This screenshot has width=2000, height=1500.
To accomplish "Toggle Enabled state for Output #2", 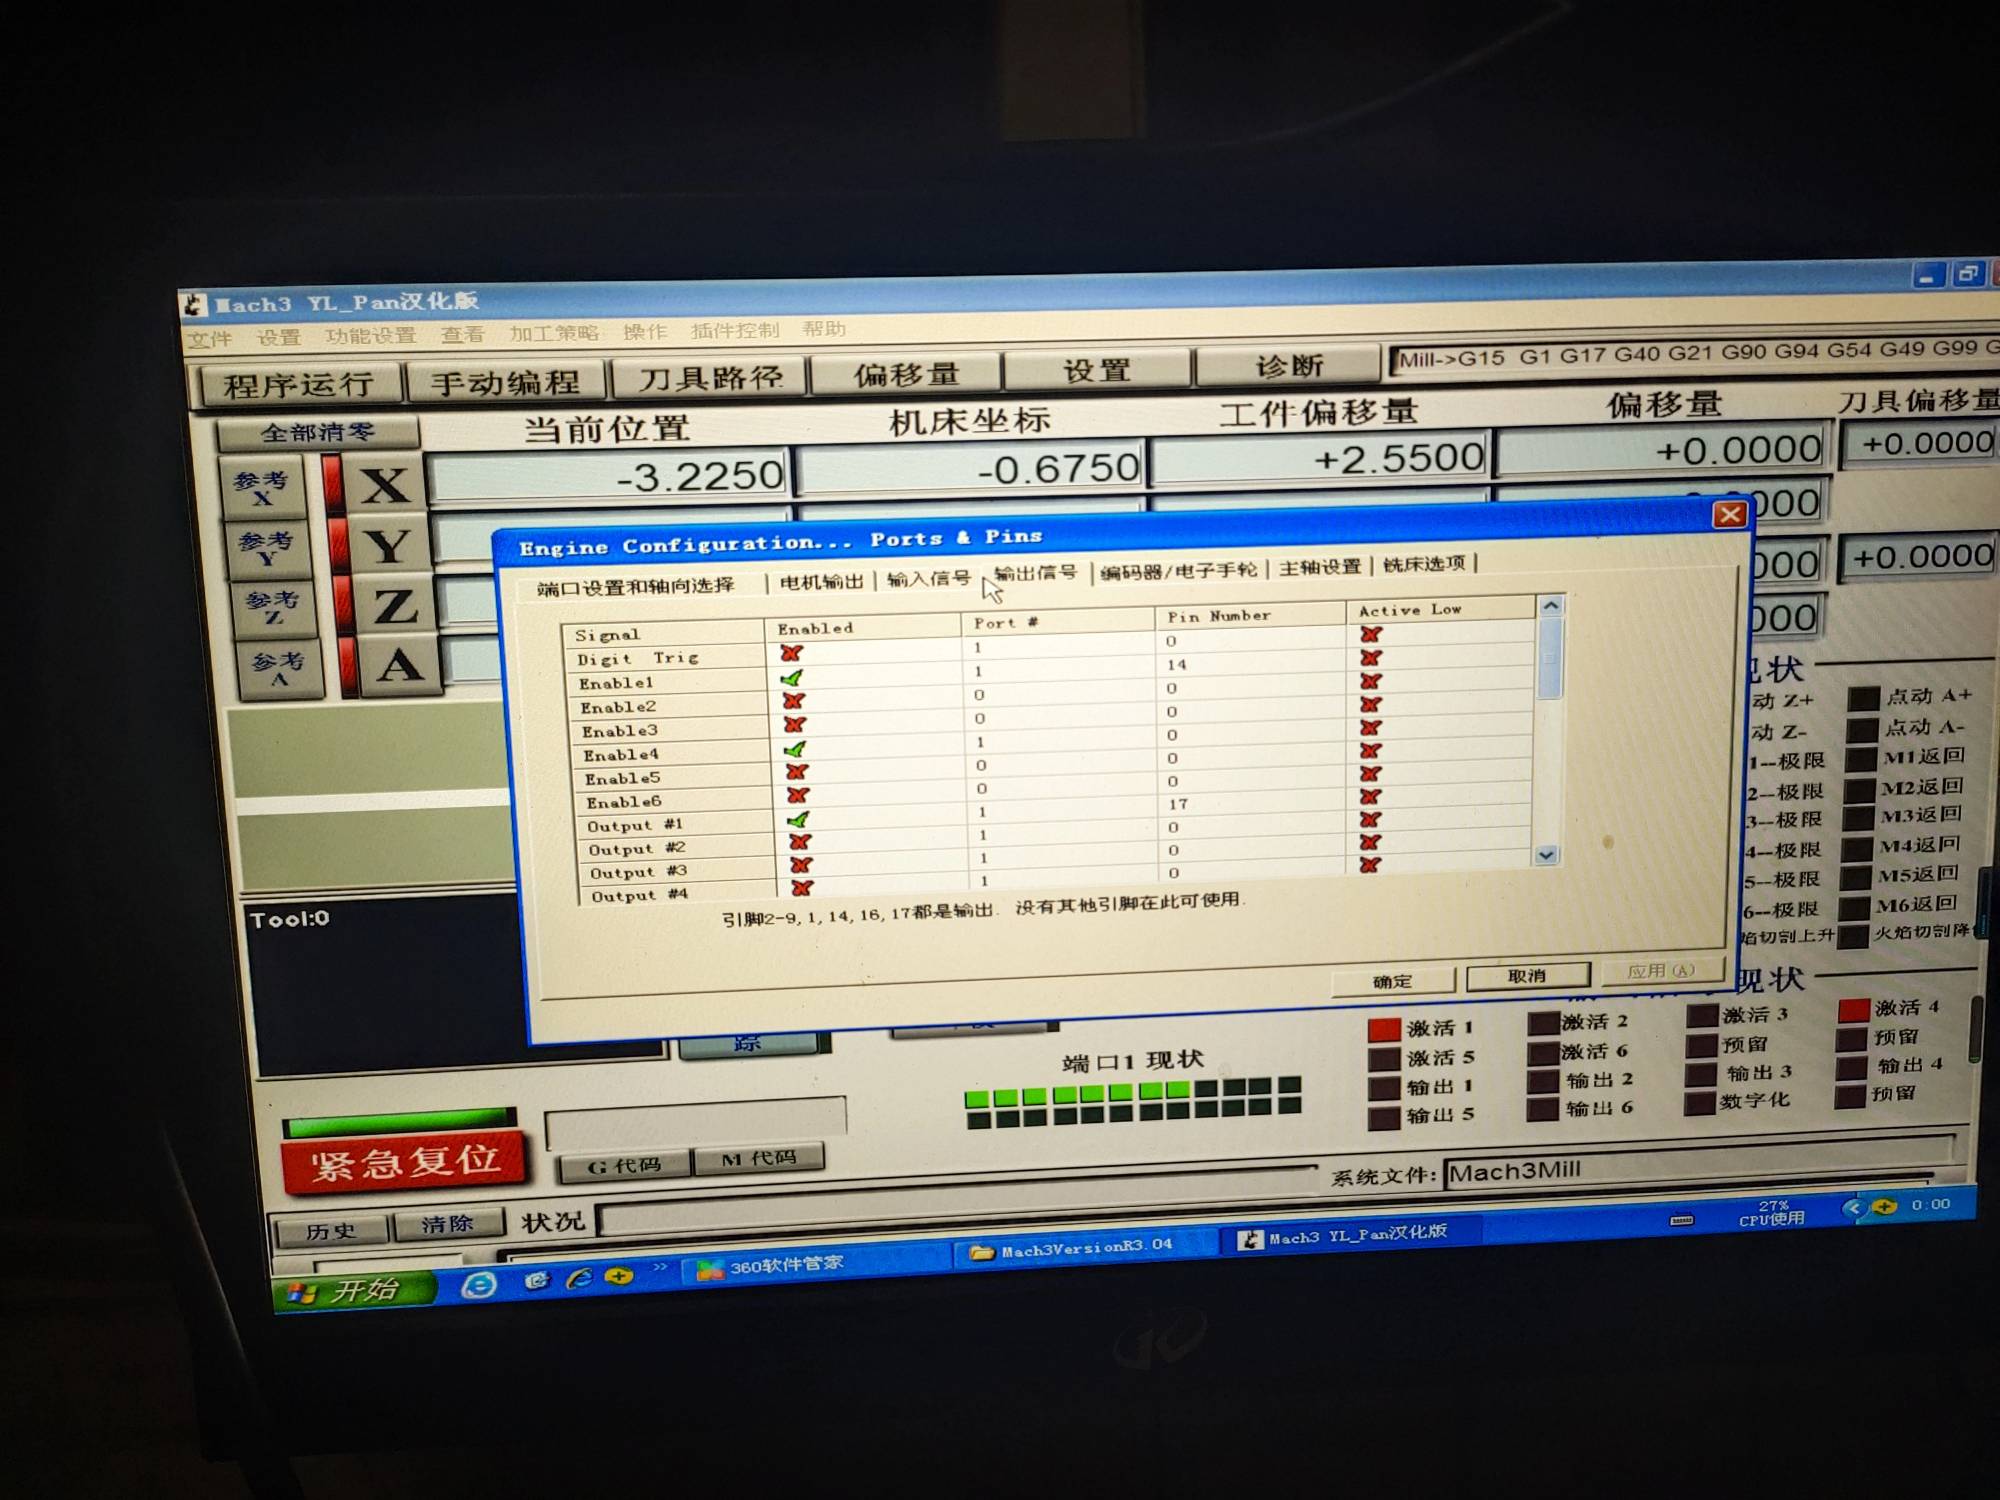I will click(800, 842).
